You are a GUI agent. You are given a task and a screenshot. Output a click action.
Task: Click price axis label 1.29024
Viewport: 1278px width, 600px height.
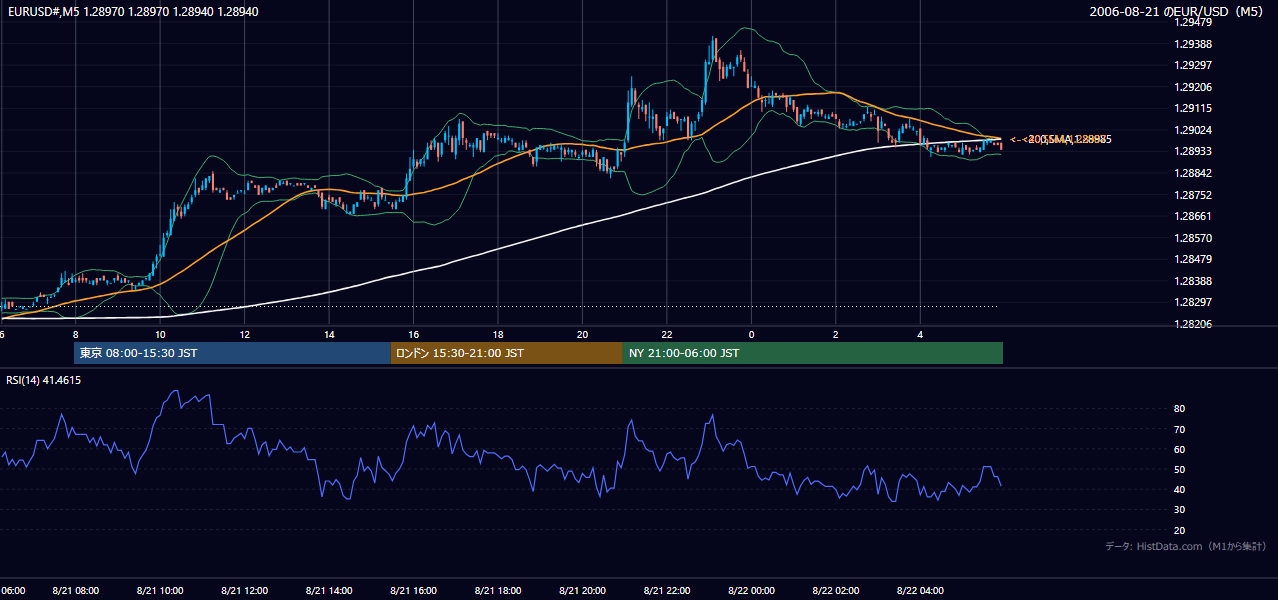(1193, 130)
